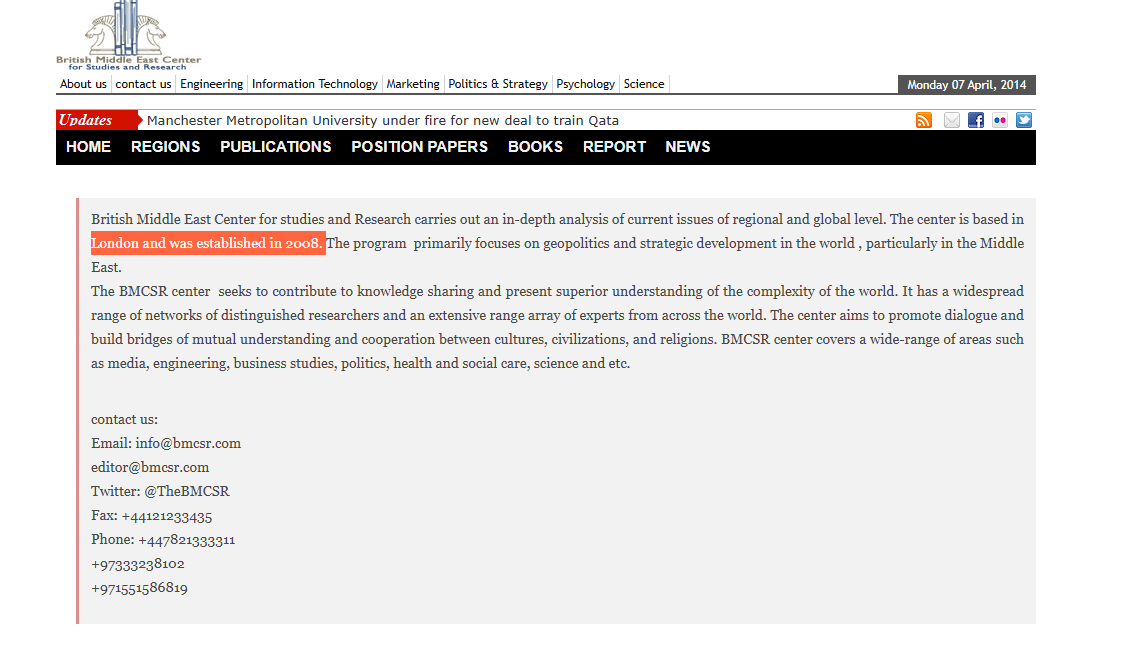The height and width of the screenshot is (648, 1128).
Task: Select the Marketing category
Action: pos(413,84)
